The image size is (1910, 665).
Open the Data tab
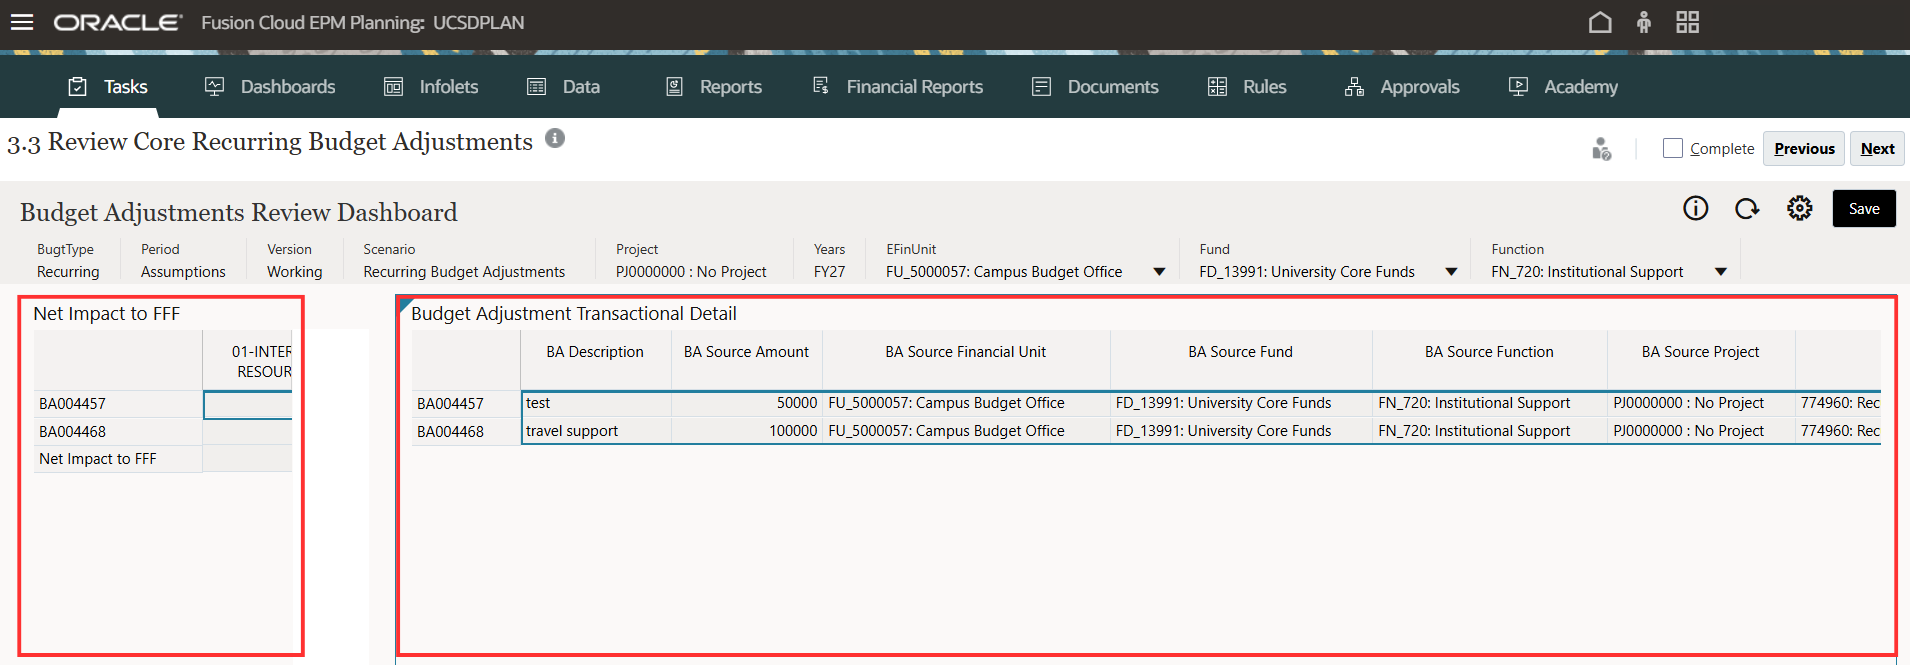[x=562, y=87]
